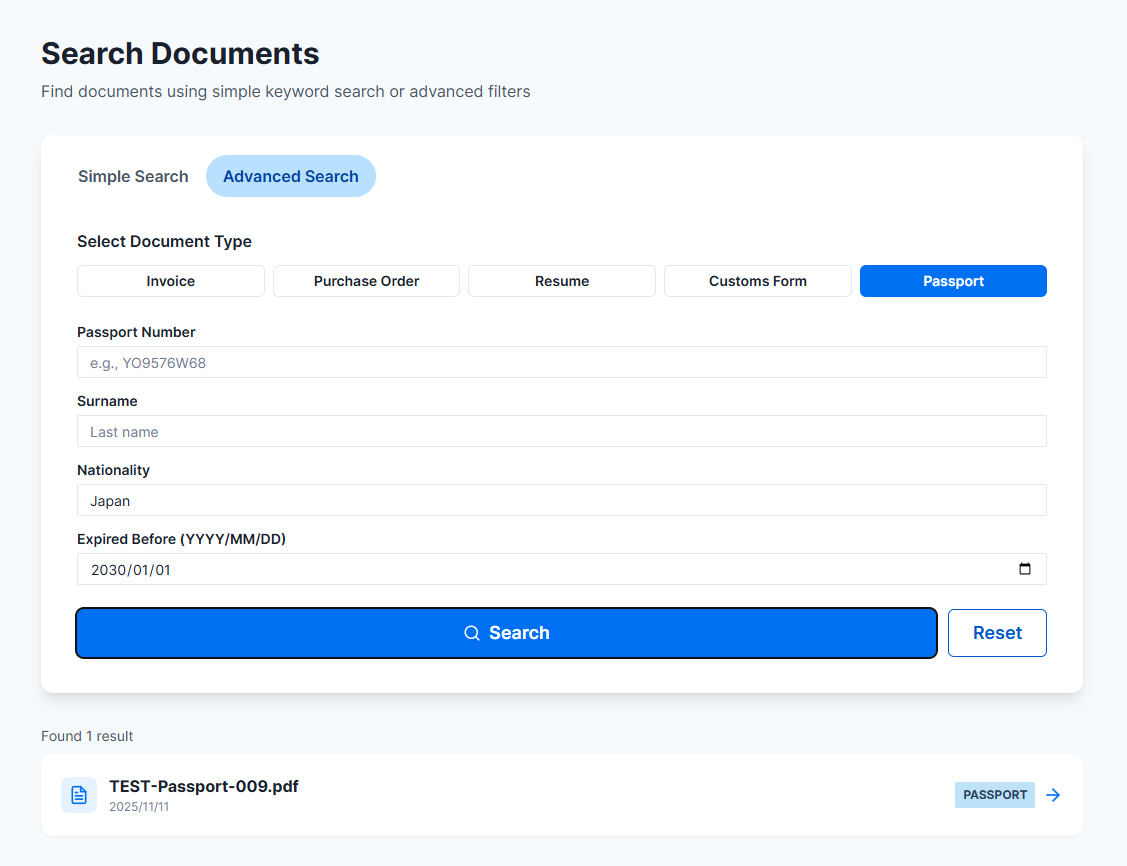Click the result date 2025/11/11
This screenshot has height=866, width=1127.
pyautogui.click(x=139, y=807)
